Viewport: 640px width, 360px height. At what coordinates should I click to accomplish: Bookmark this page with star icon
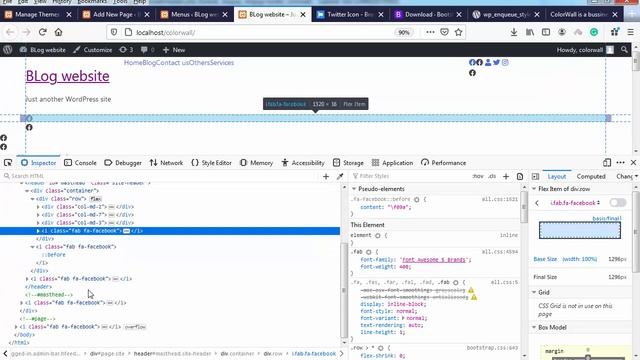[x=458, y=32]
